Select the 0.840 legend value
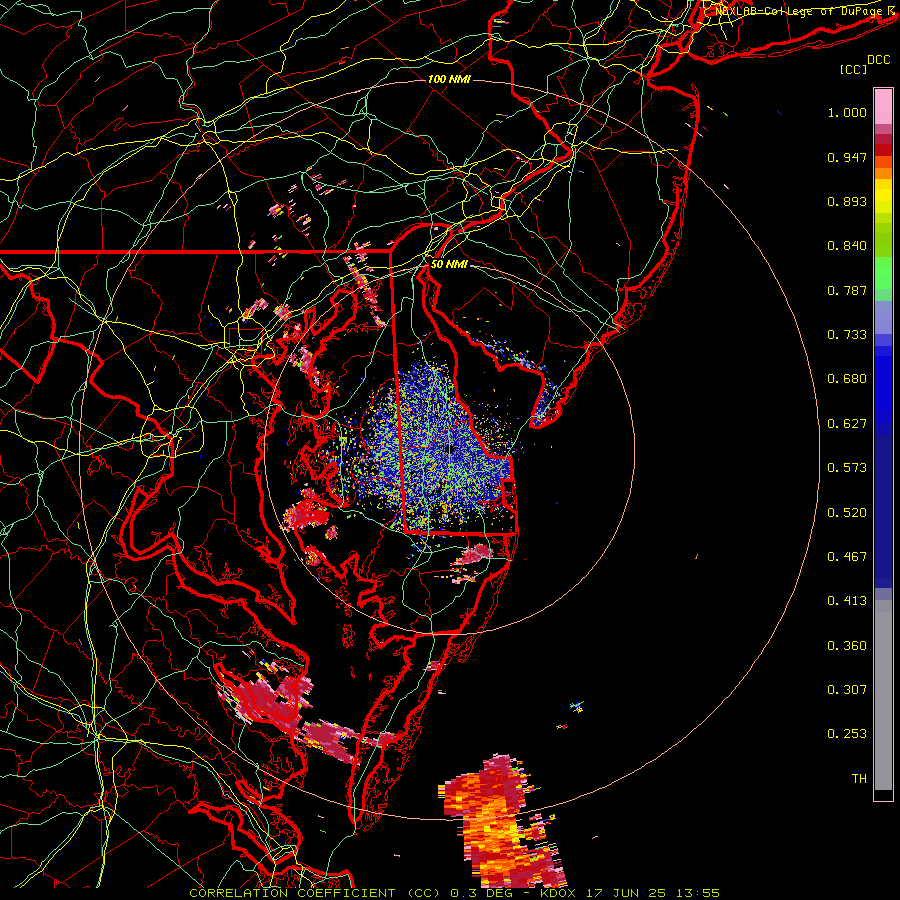The width and height of the screenshot is (900, 900). click(847, 246)
